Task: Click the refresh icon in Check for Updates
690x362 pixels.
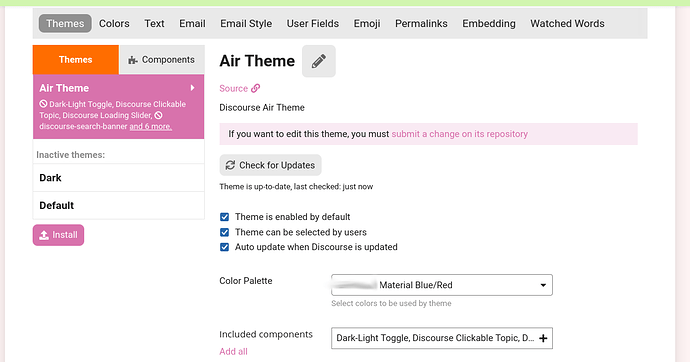Action: coord(230,165)
